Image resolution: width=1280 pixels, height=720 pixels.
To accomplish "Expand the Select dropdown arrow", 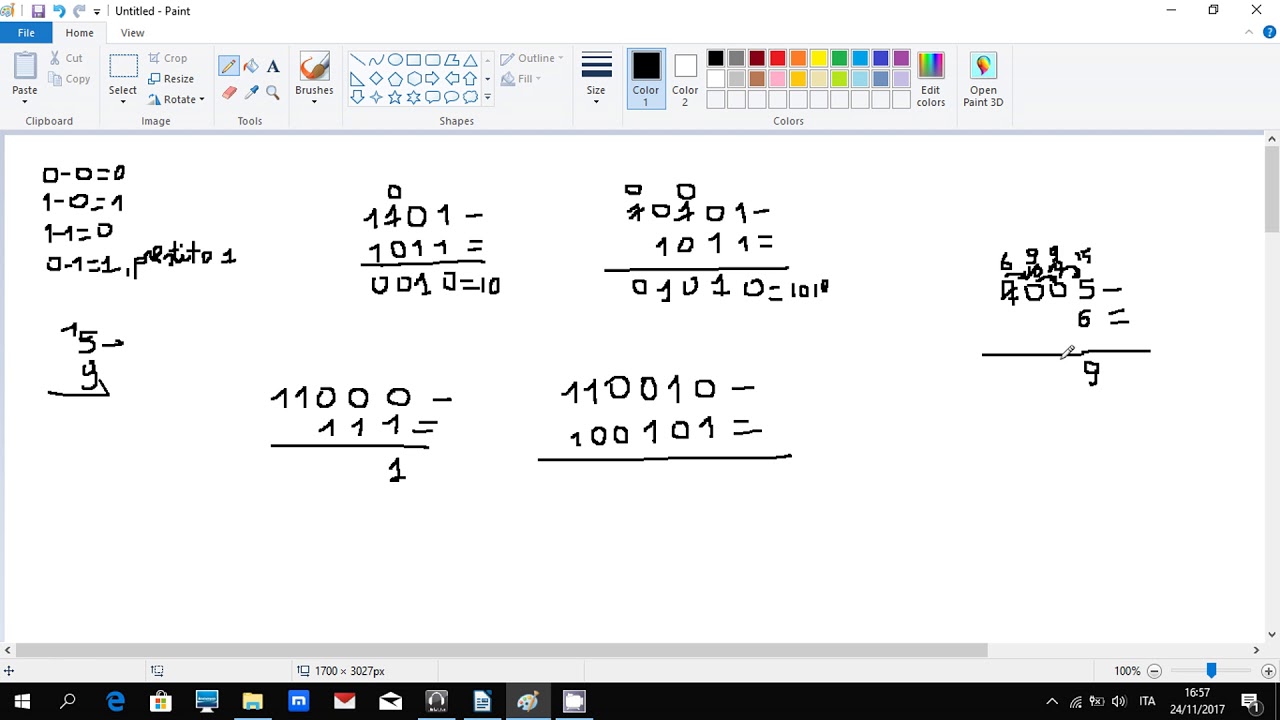I will (123, 101).
